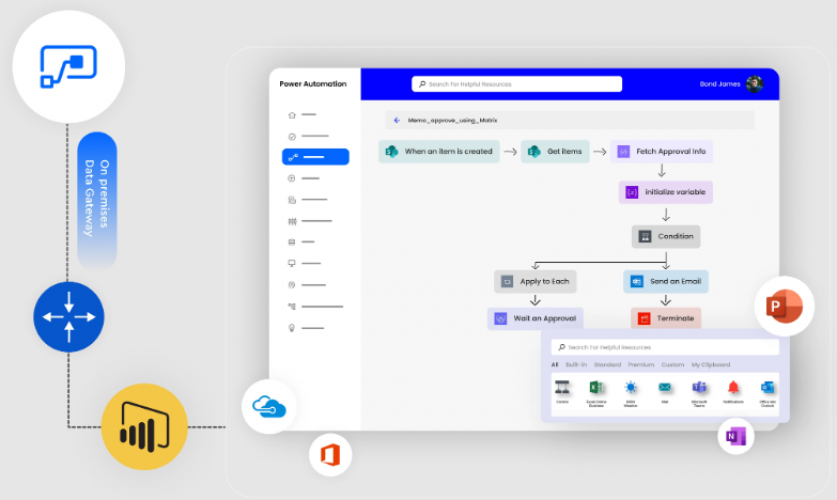Select the Send an Email step
Image resolution: width=837 pixels, height=500 pixels.
666,281
